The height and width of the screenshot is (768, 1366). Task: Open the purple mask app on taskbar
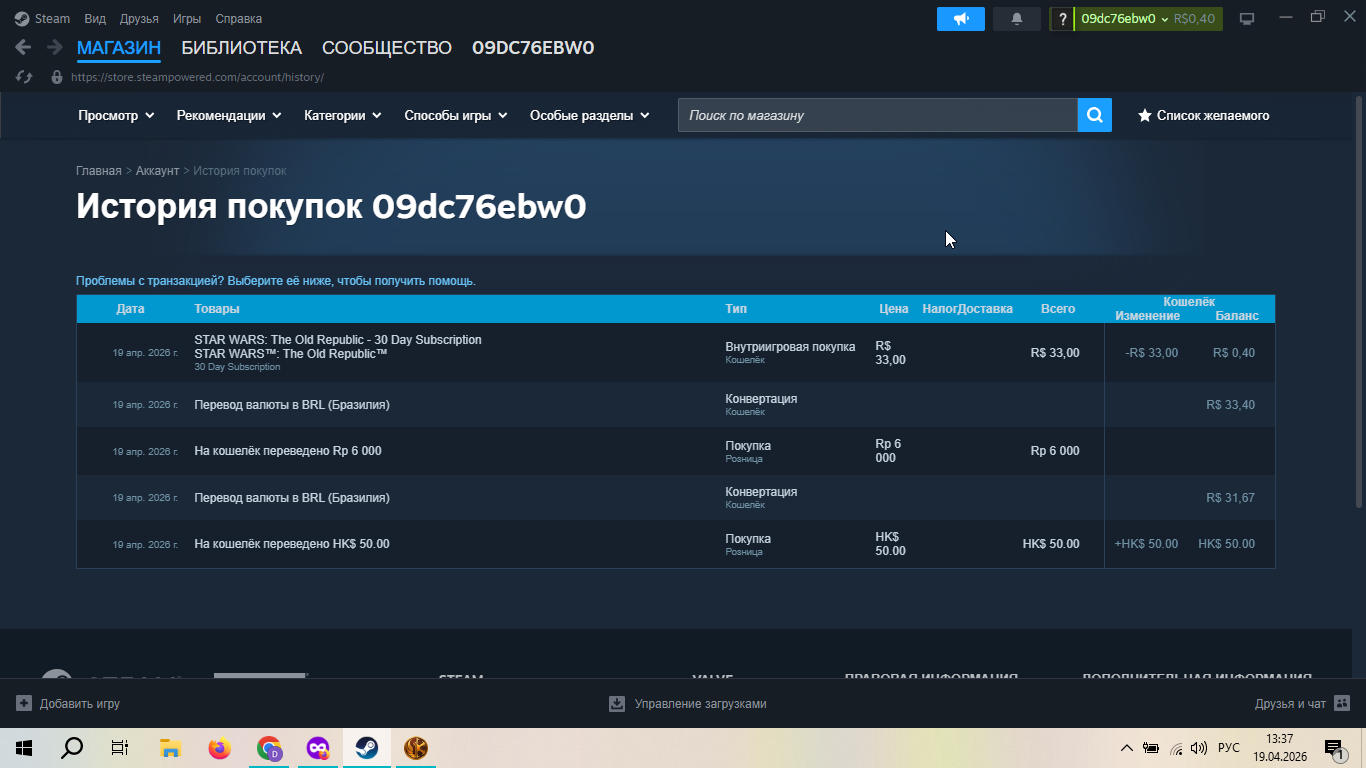(317, 748)
